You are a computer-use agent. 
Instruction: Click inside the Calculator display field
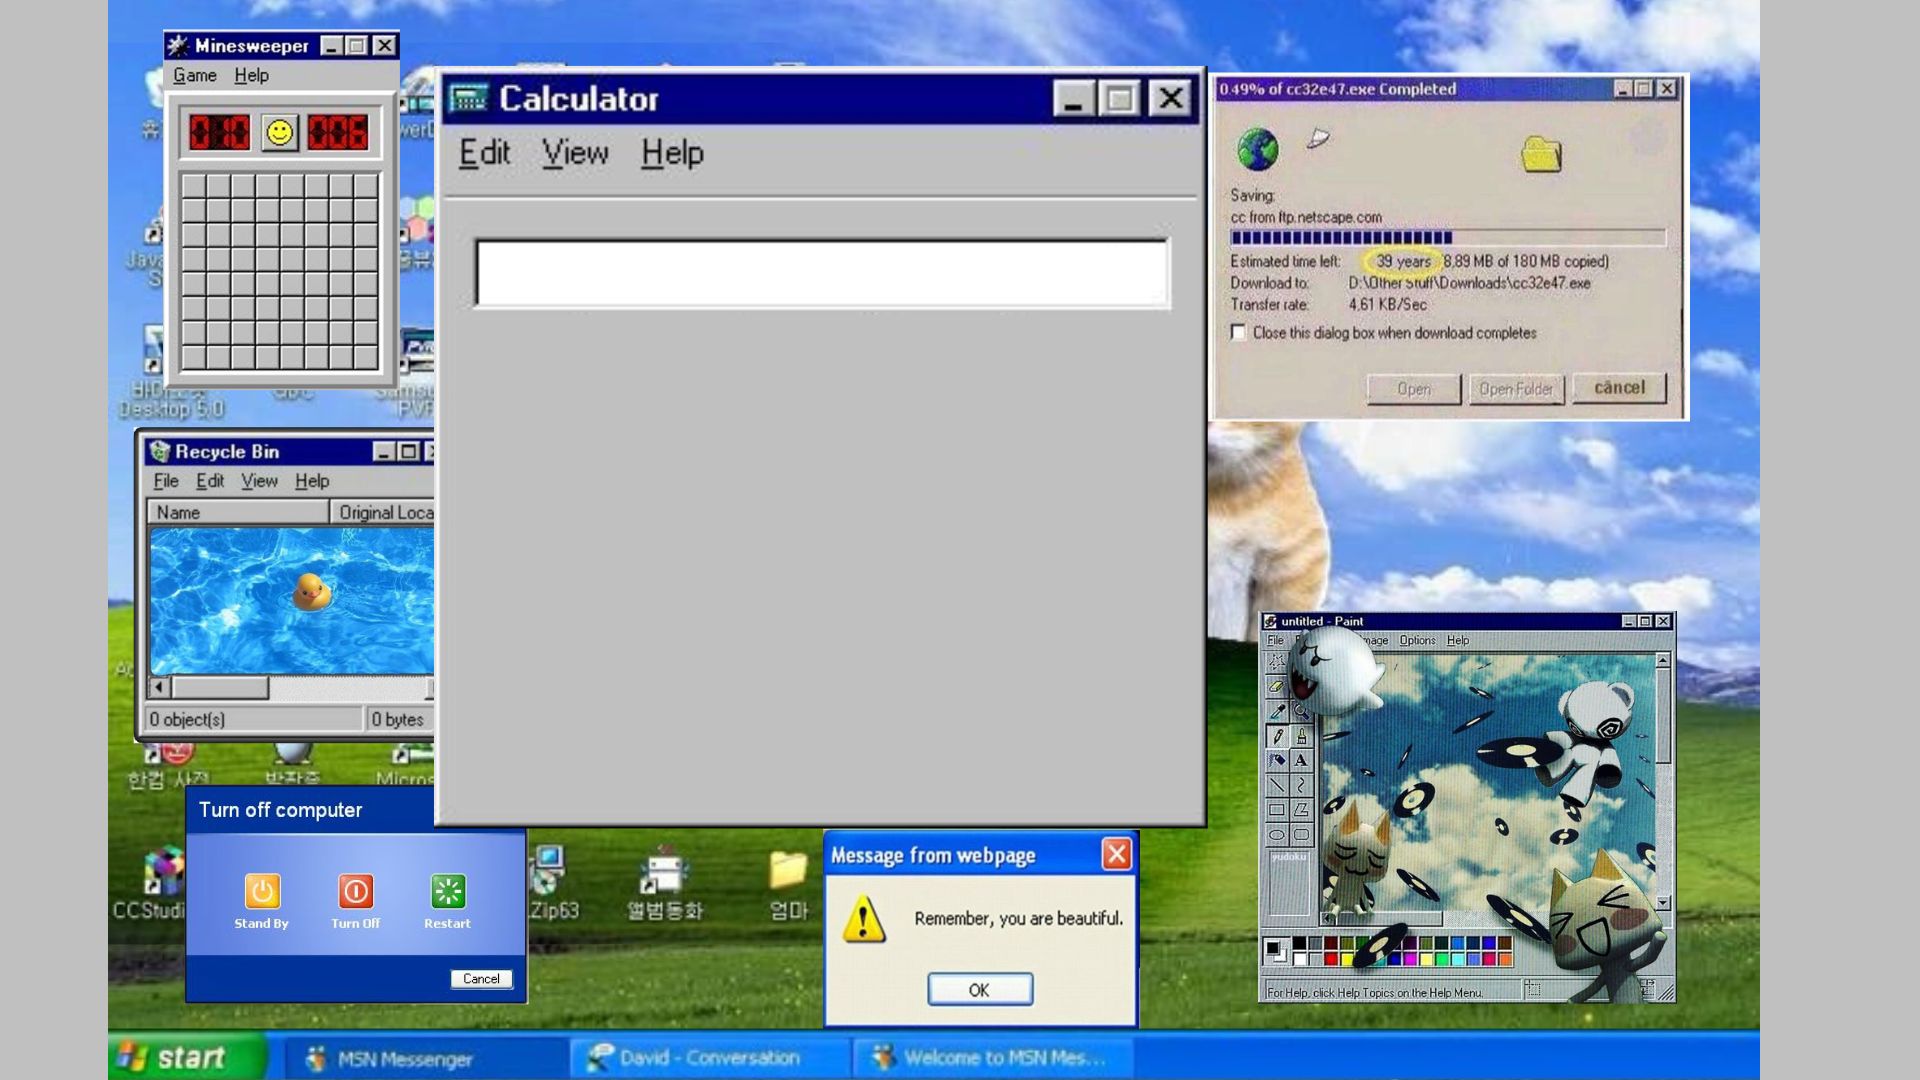point(822,274)
